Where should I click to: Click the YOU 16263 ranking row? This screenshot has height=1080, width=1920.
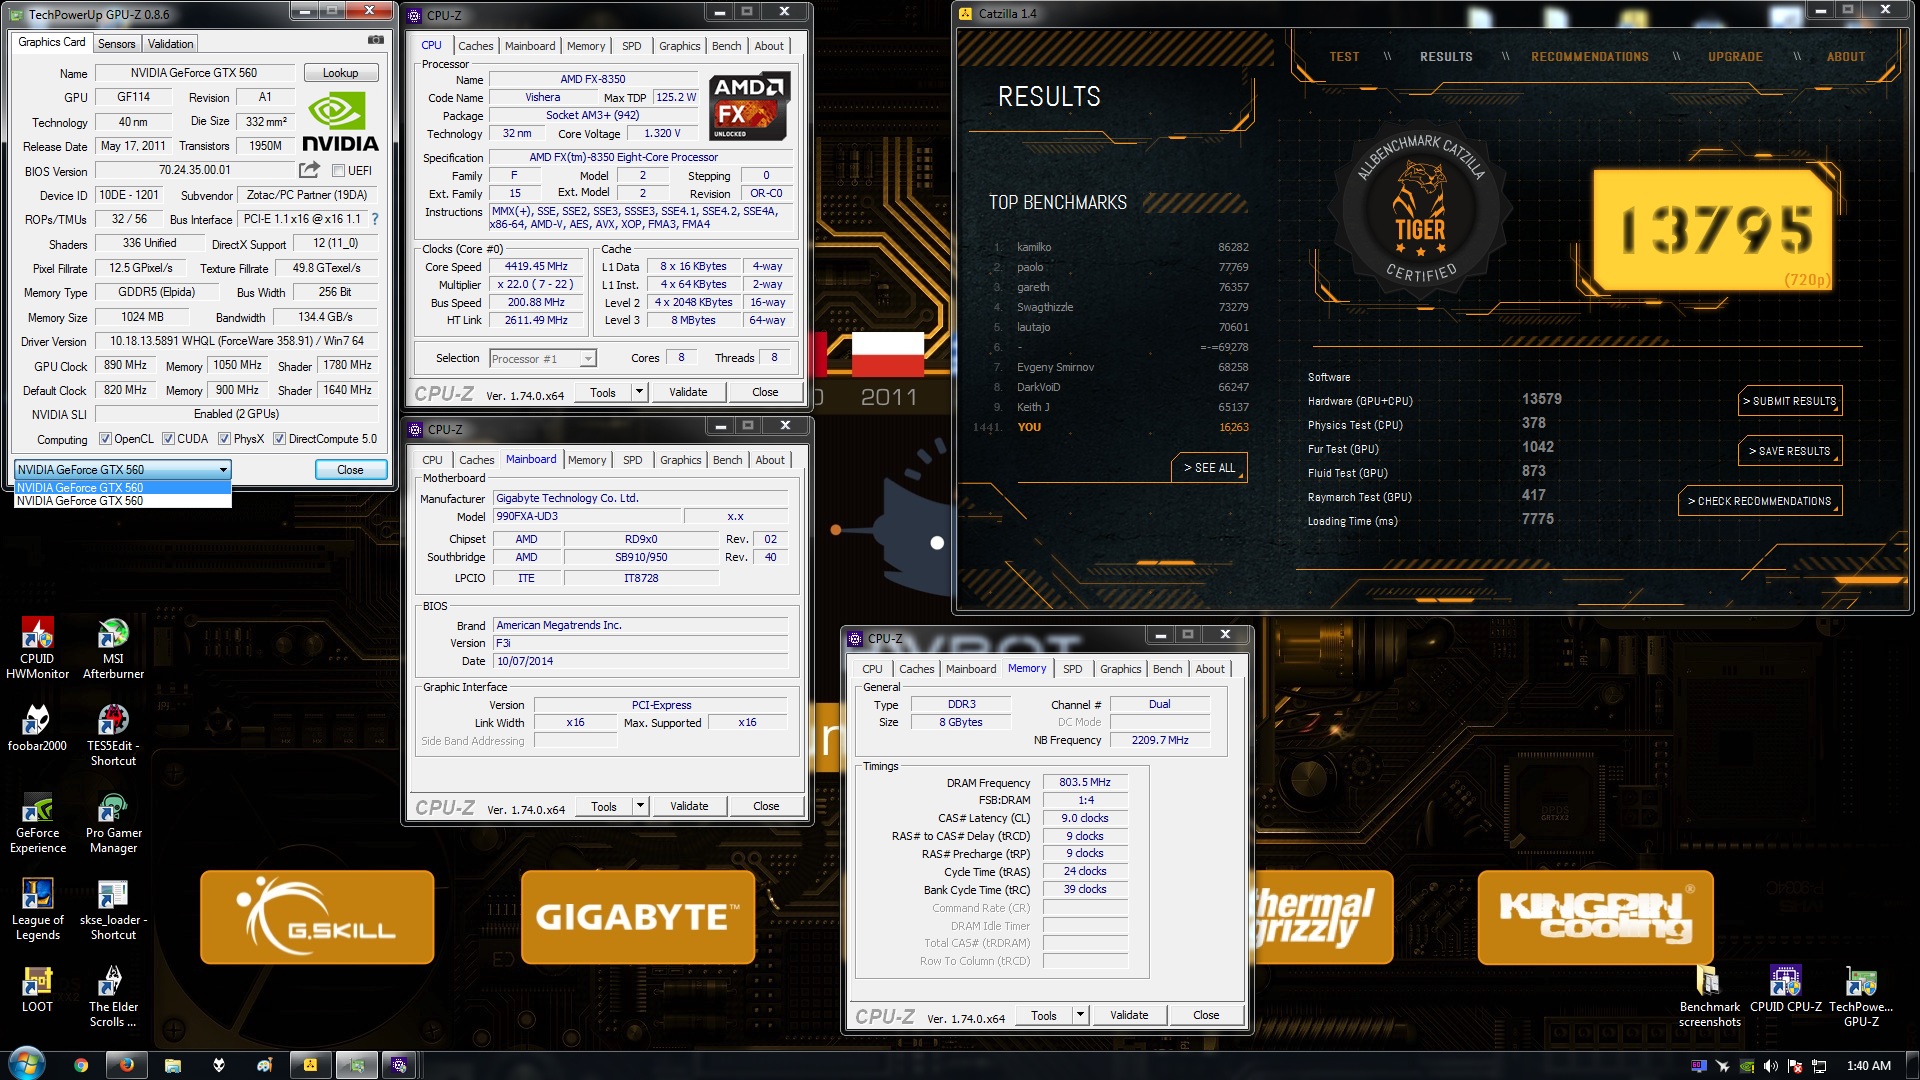pyautogui.click(x=1112, y=427)
